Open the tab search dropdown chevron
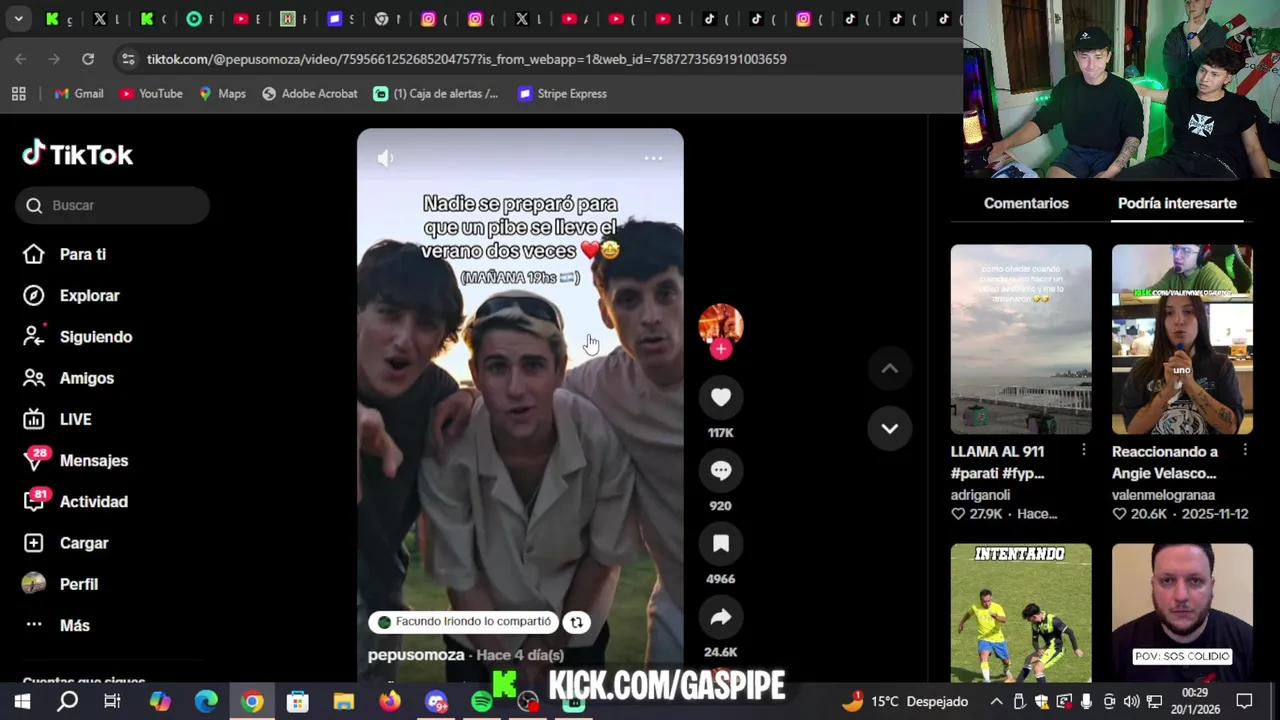The height and width of the screenshot is (720, 1280). click(x=18, y=18)
